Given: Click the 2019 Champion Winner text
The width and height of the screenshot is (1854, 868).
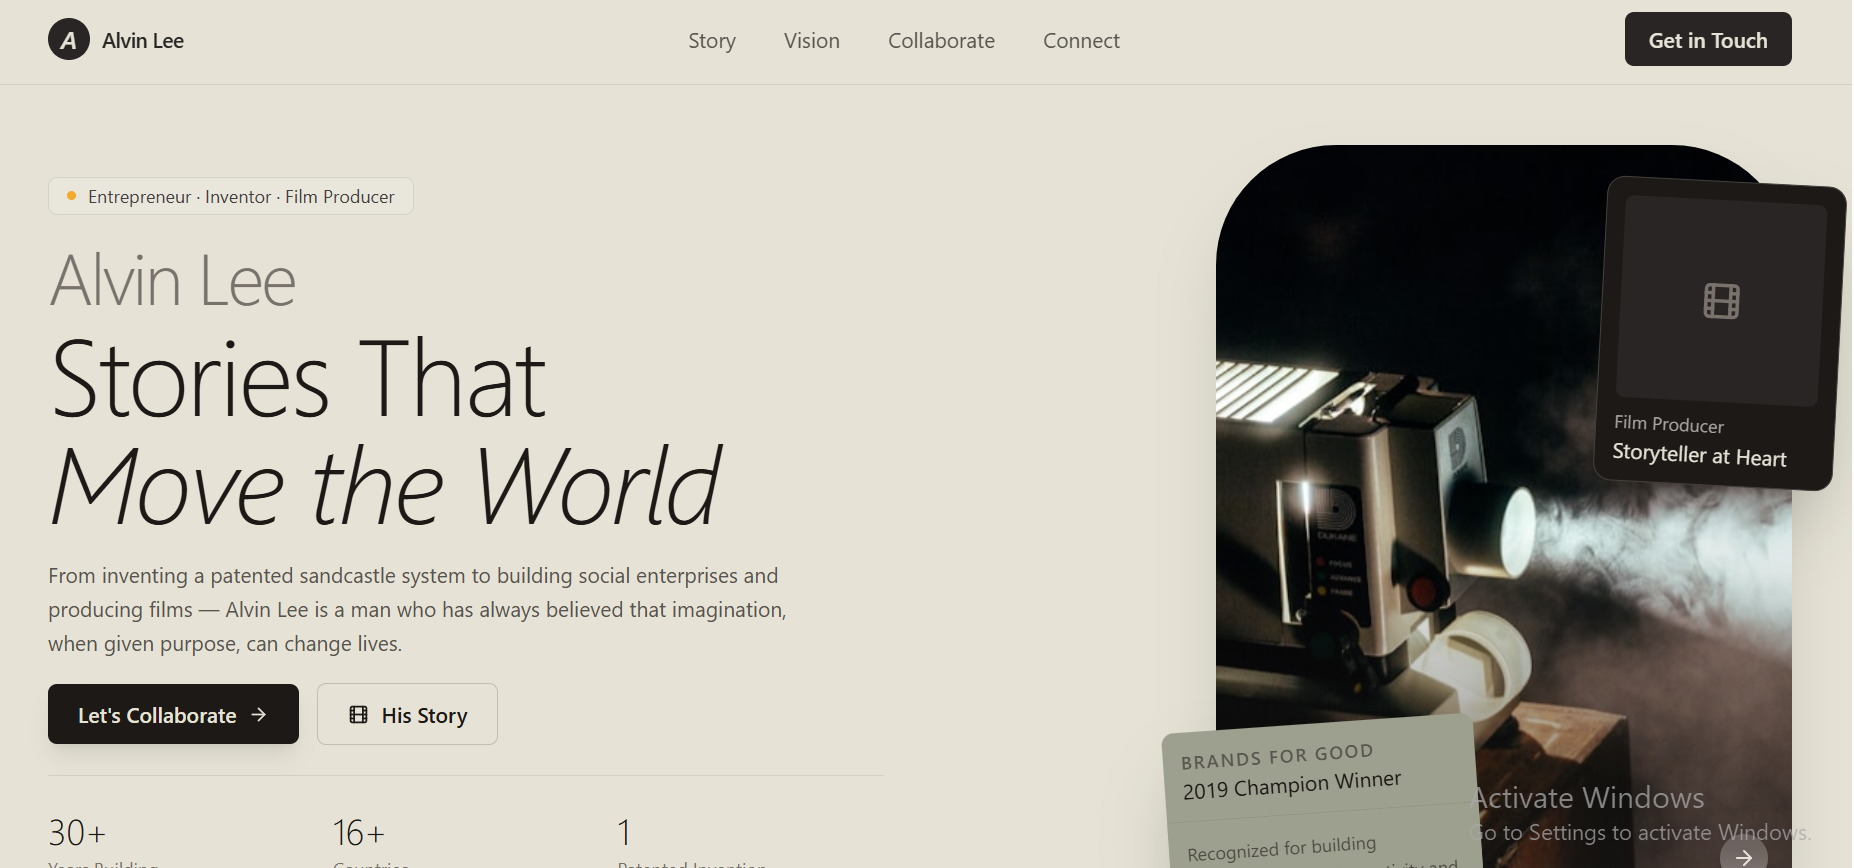Looking at the screenshot, I should (1292, 785).
